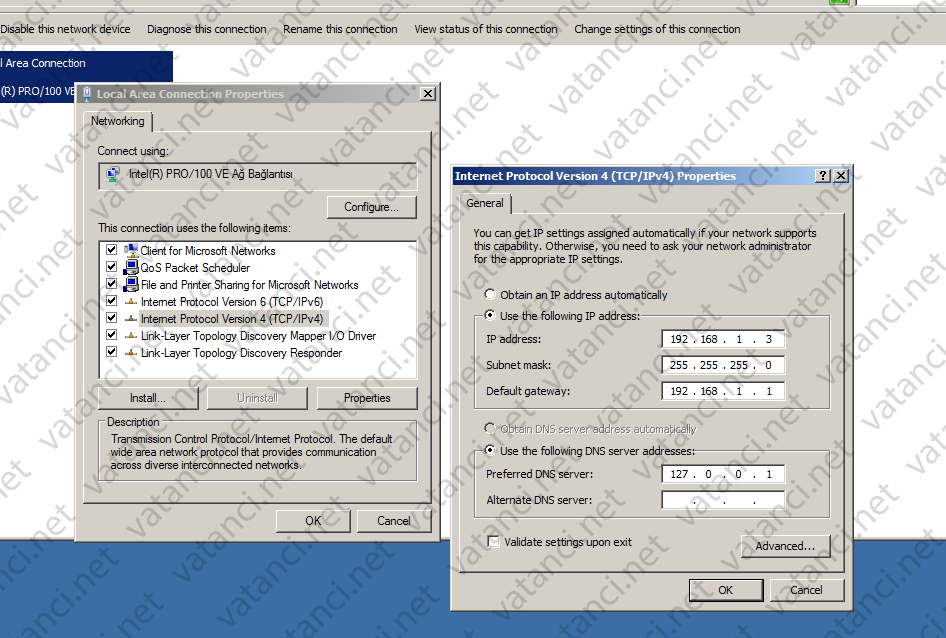The image size is (946, 638).
Task: Click the Internet Protocol Version 6 icon
Action: (129, 301)
